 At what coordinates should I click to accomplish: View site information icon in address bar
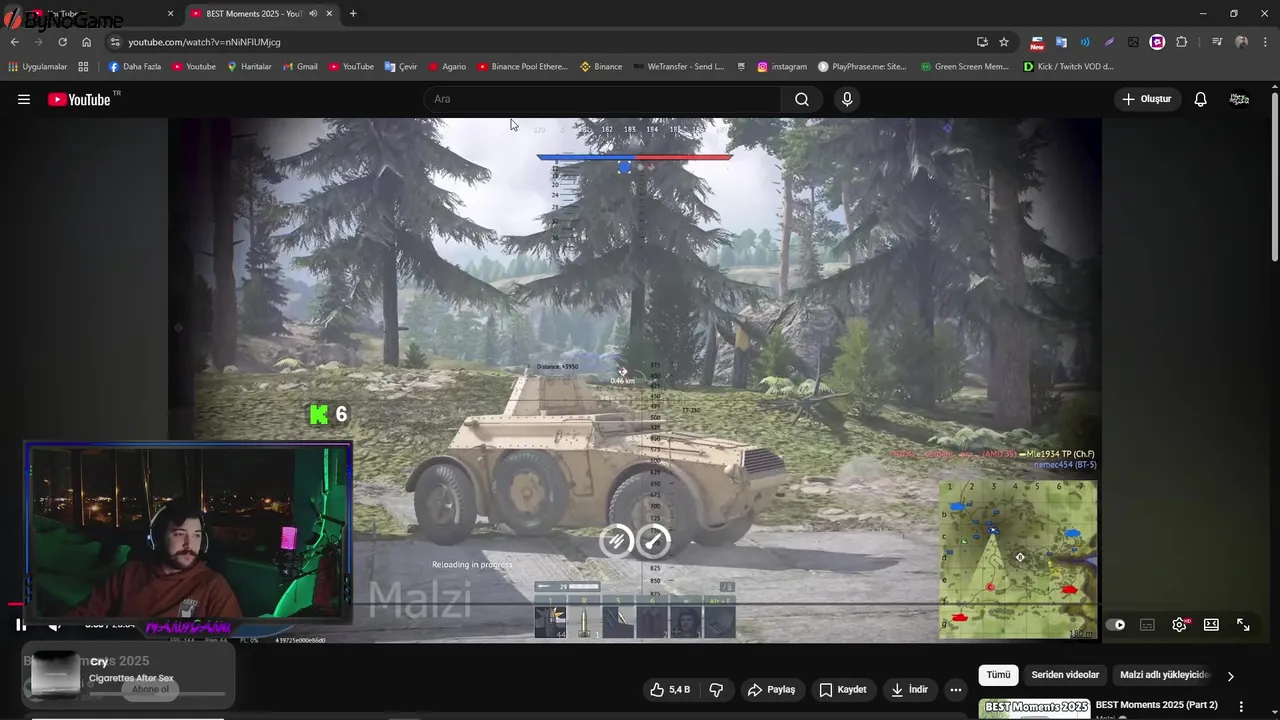click(115, 42)
